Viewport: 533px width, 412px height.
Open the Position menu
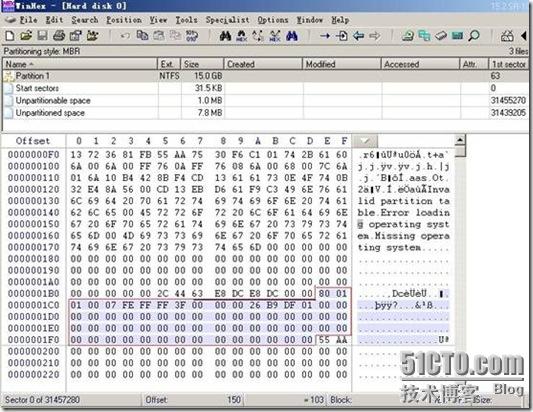[124, 20]
